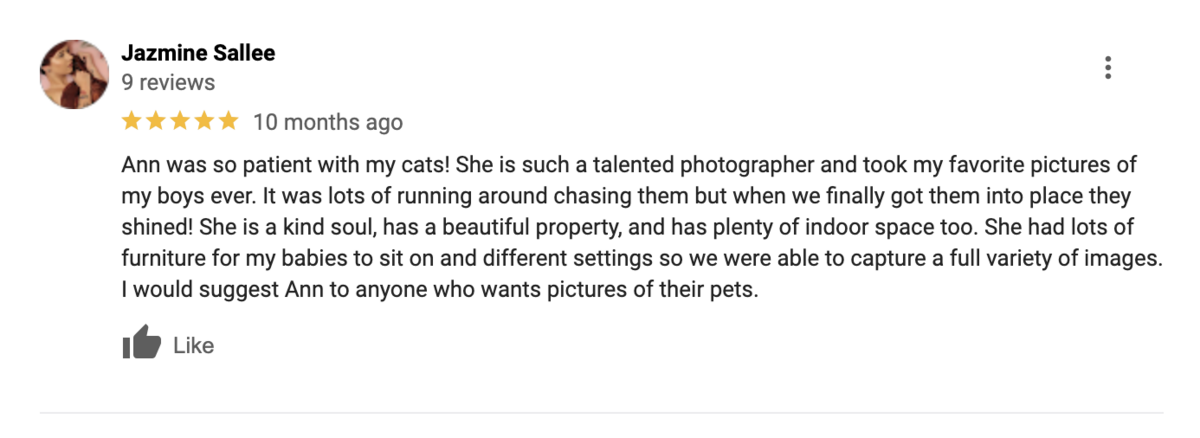The height and width of the screenshot is (438, 1200).
Task: Select the fifth rating star
Action: (x=229, y=121)
